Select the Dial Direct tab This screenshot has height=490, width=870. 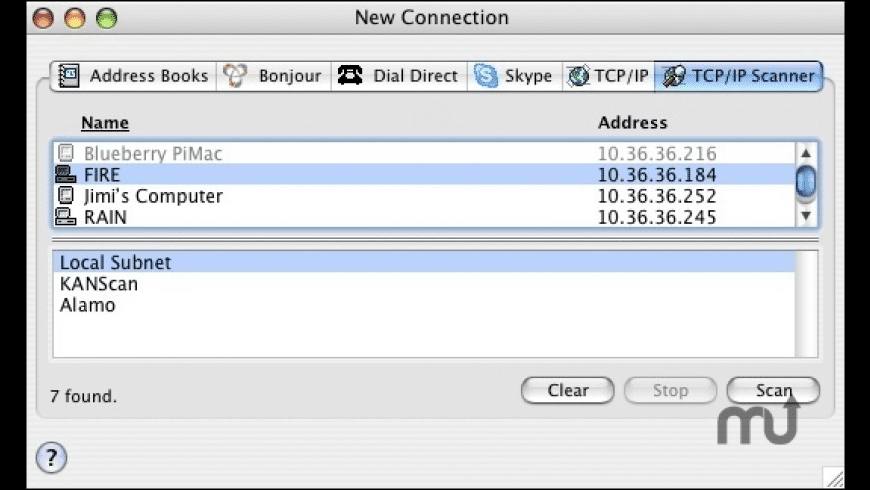pyautogui.click(x=399, y=76)
